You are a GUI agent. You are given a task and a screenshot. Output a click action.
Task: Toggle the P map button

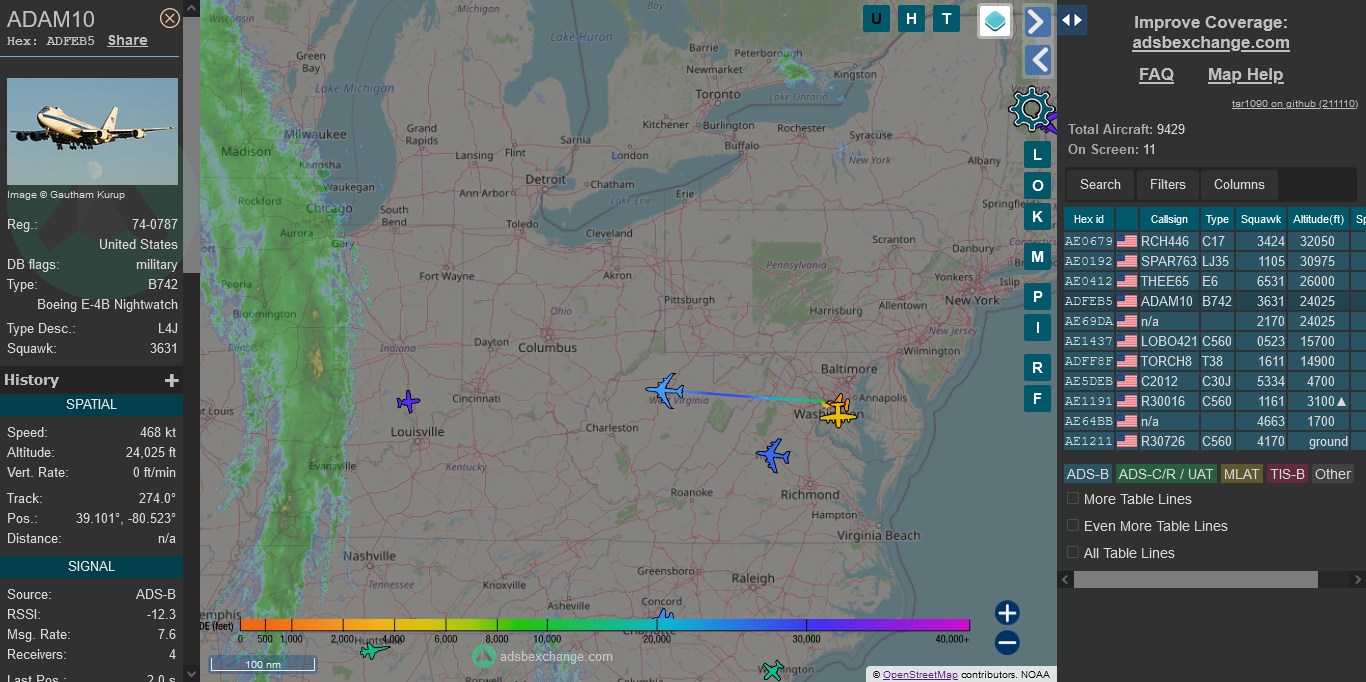tap(1037, 297)
